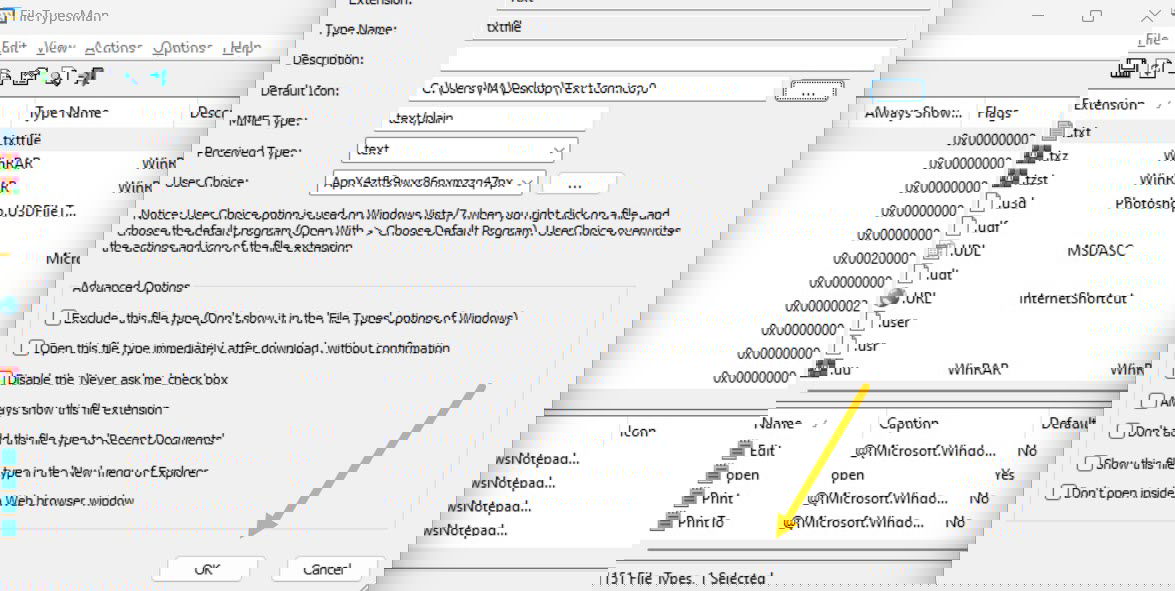Image resolution: width=1175 pixels, height=591 pixels.
Task: Open the Help menu
Action: coord(242,48)
